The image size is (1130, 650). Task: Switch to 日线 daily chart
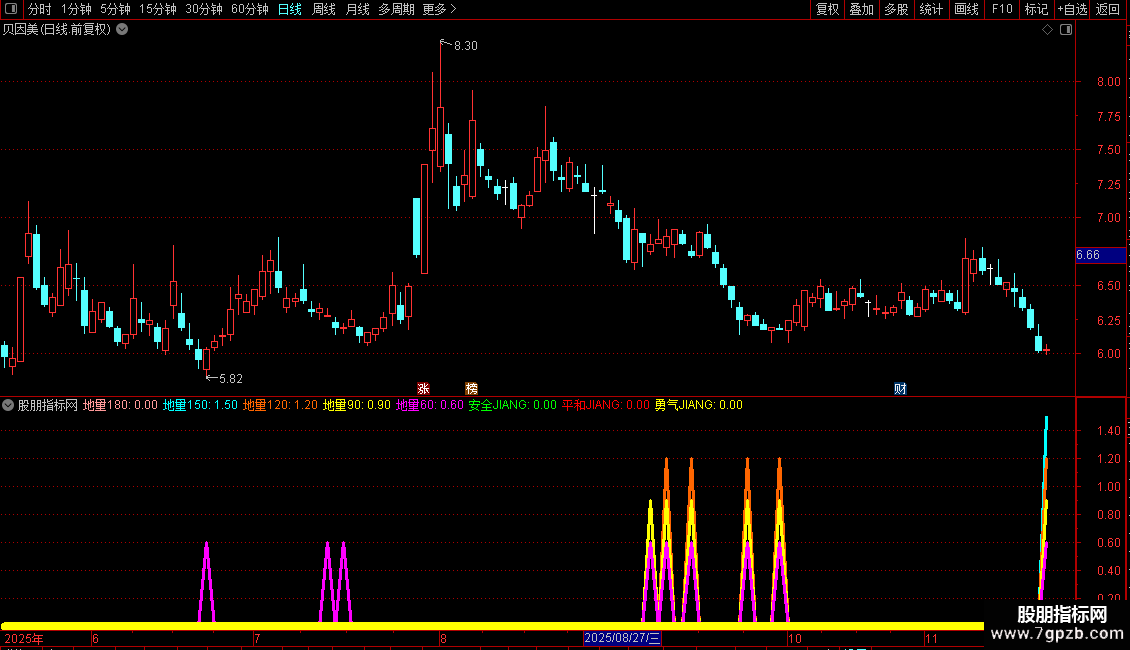290,9
